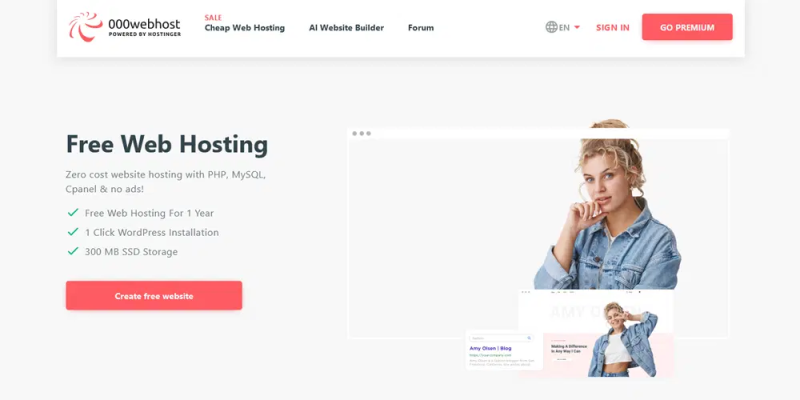Click the Amy Olsen | Blog search result
The image size is (800, 400).
pos(490,348)
